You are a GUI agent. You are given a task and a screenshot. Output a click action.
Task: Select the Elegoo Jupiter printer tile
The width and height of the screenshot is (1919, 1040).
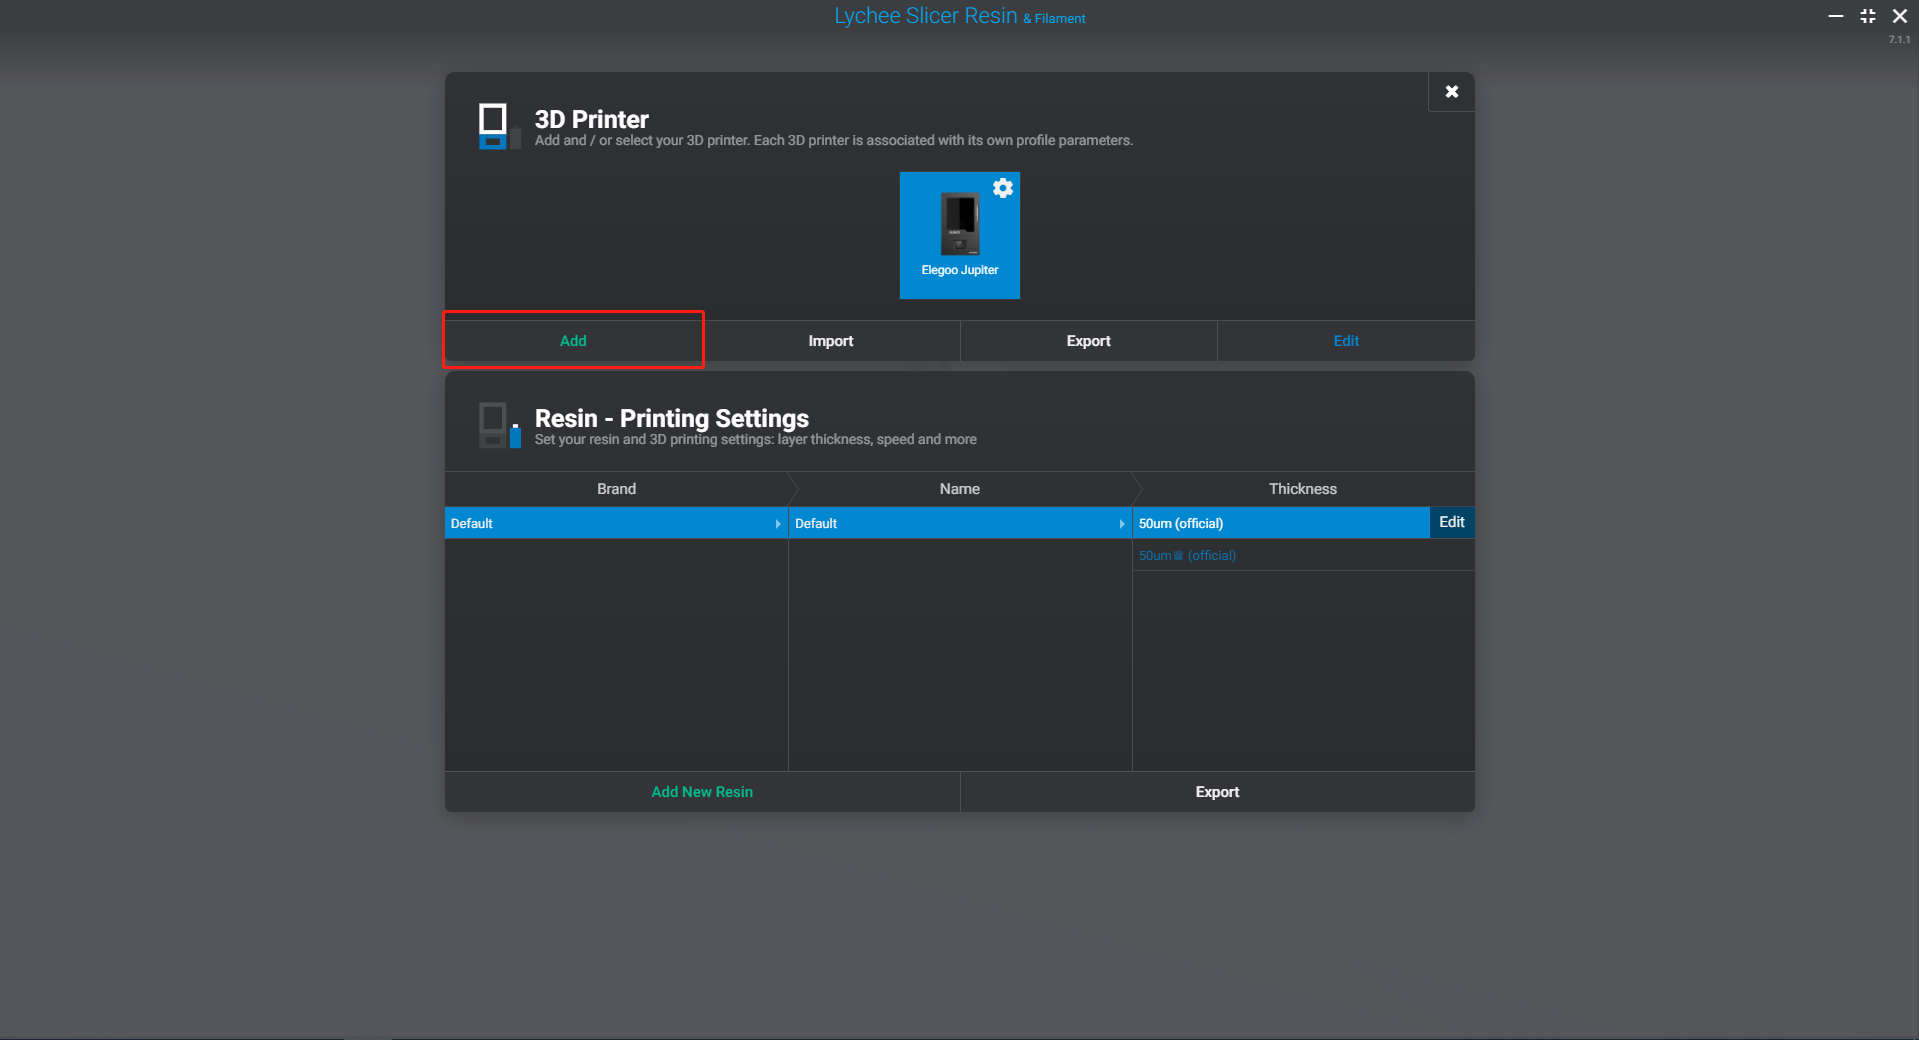(959, 236)
